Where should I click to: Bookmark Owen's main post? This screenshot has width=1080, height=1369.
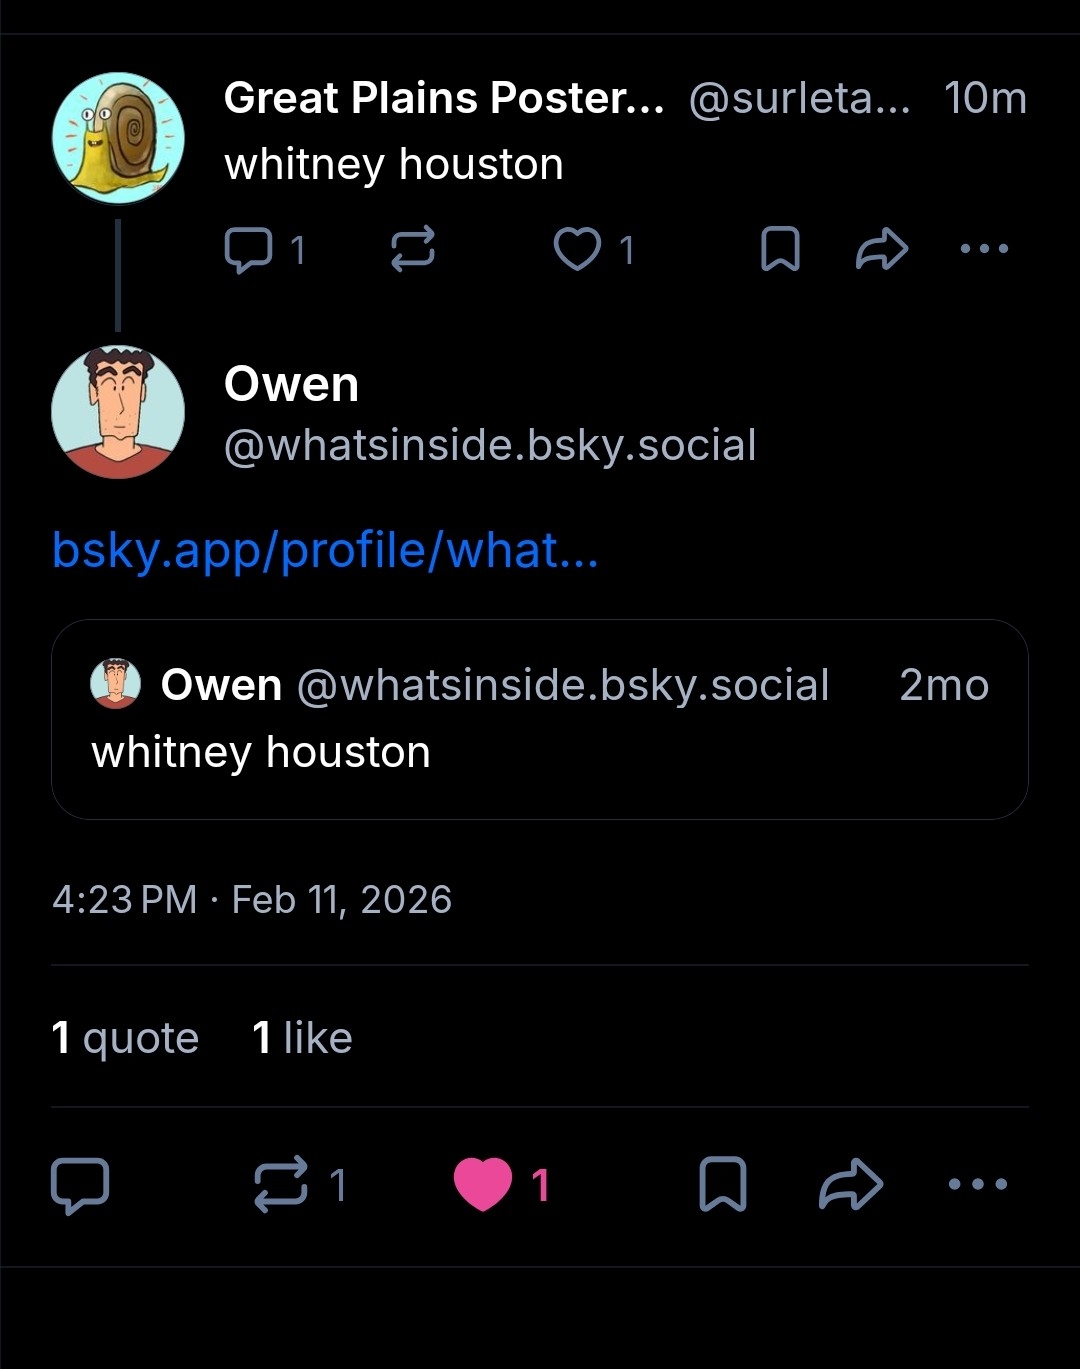[722, 1185]
